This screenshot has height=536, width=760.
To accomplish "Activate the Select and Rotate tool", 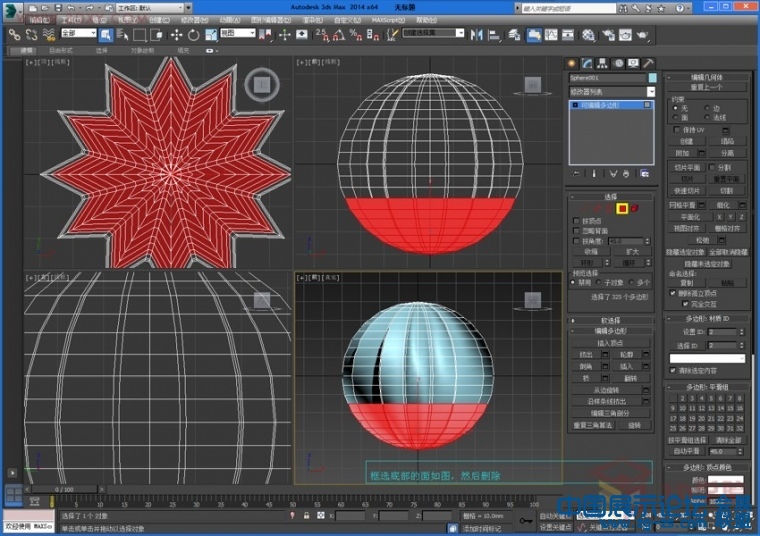I will point(193,35).
